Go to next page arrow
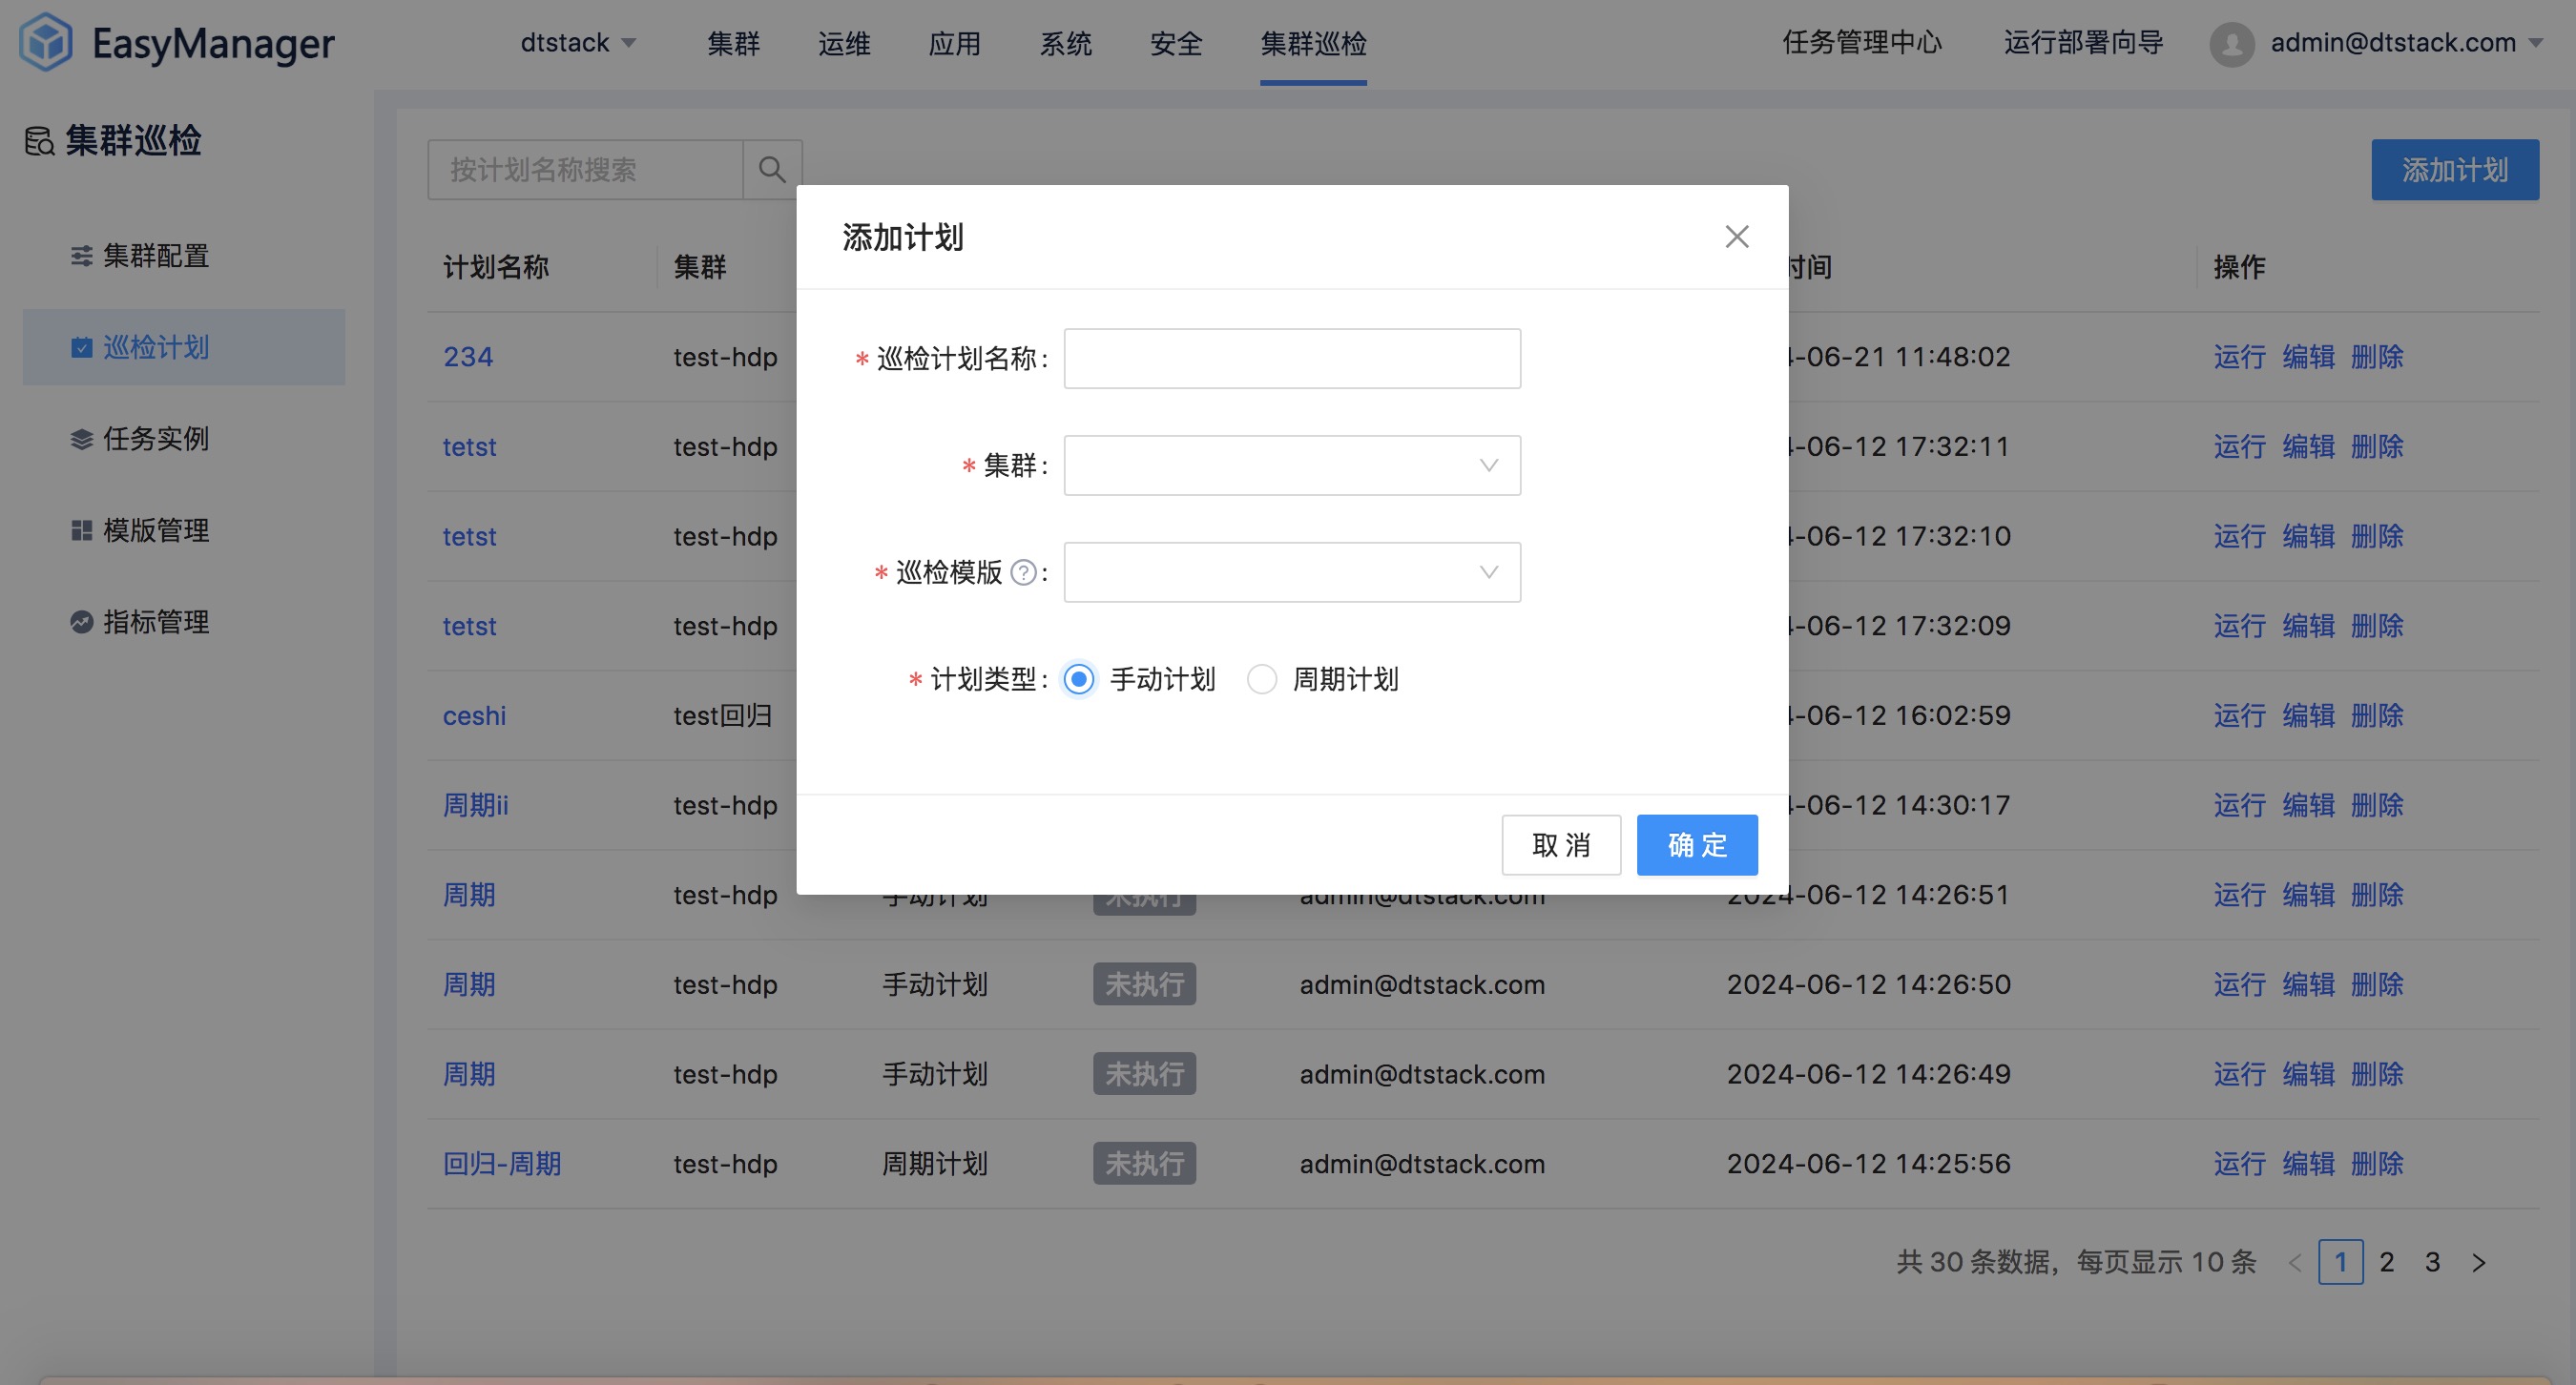2576x1385 pixels. (x=2479, y=1262)
